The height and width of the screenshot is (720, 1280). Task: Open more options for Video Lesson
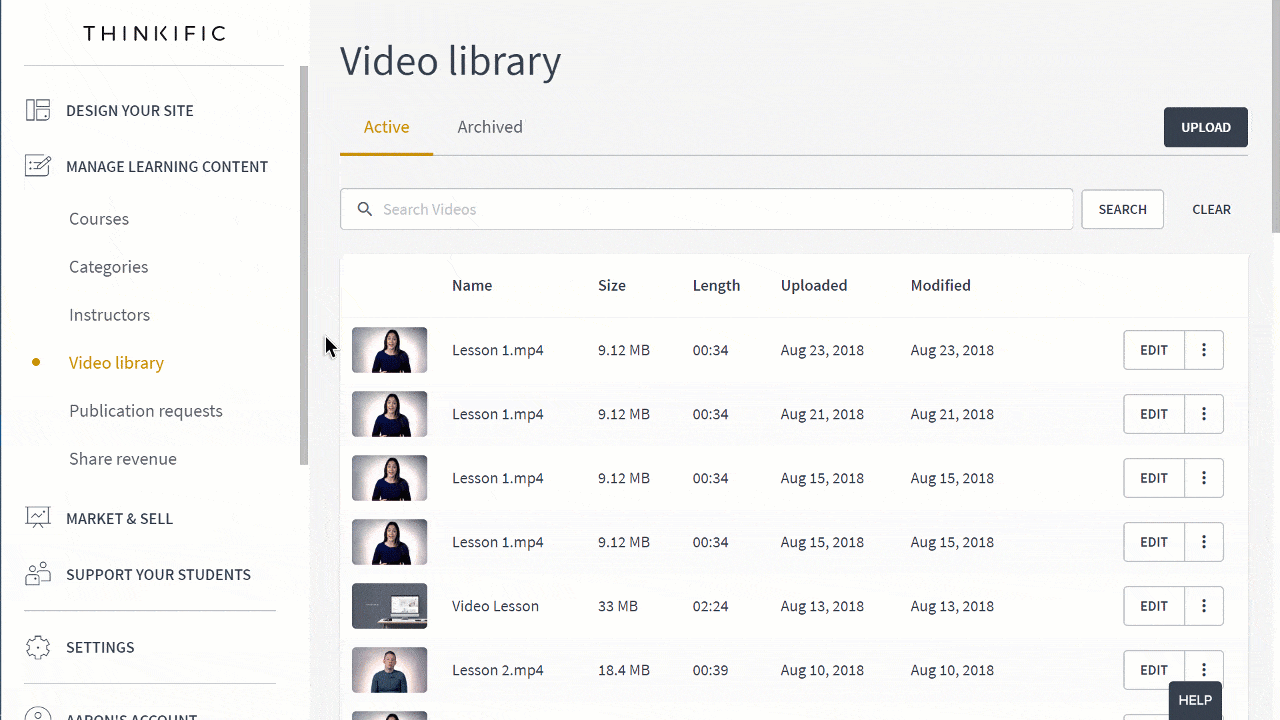click(1204, 606)
